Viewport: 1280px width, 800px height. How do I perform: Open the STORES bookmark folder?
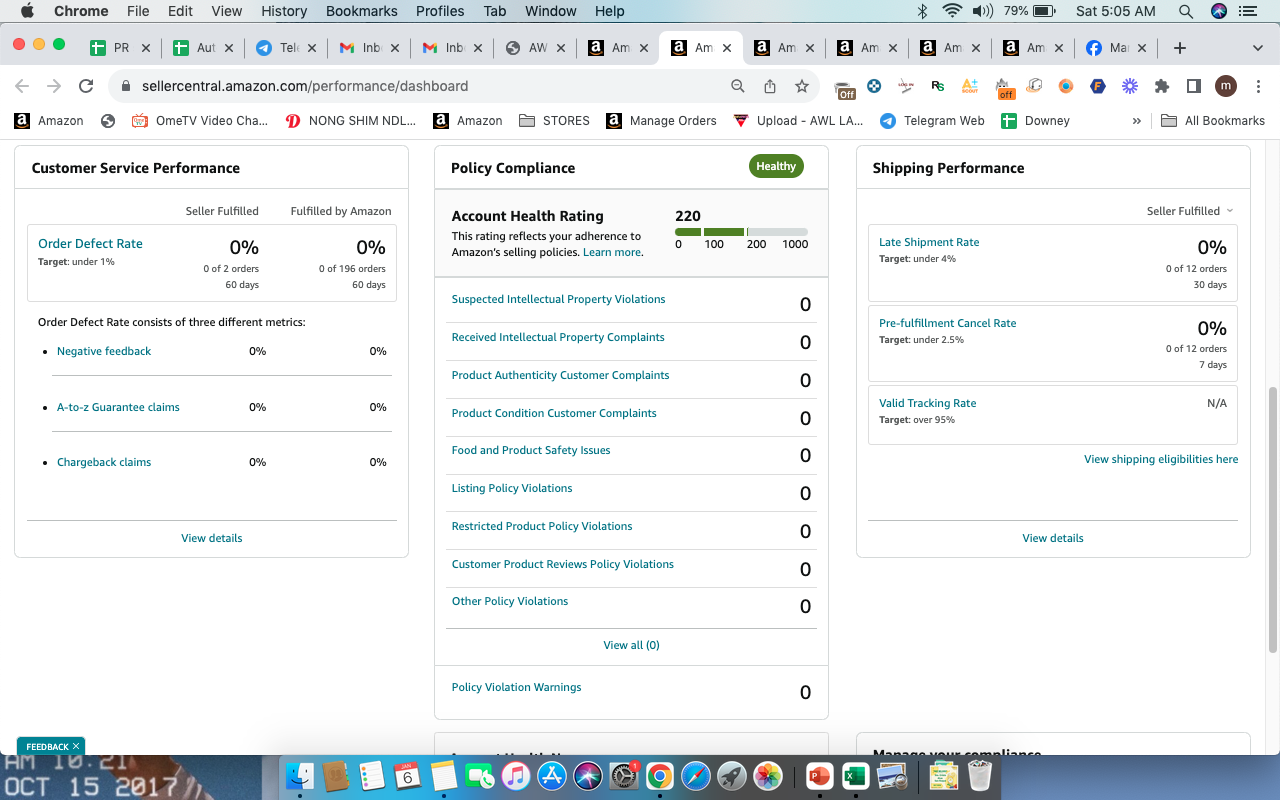tap(555, 120)
